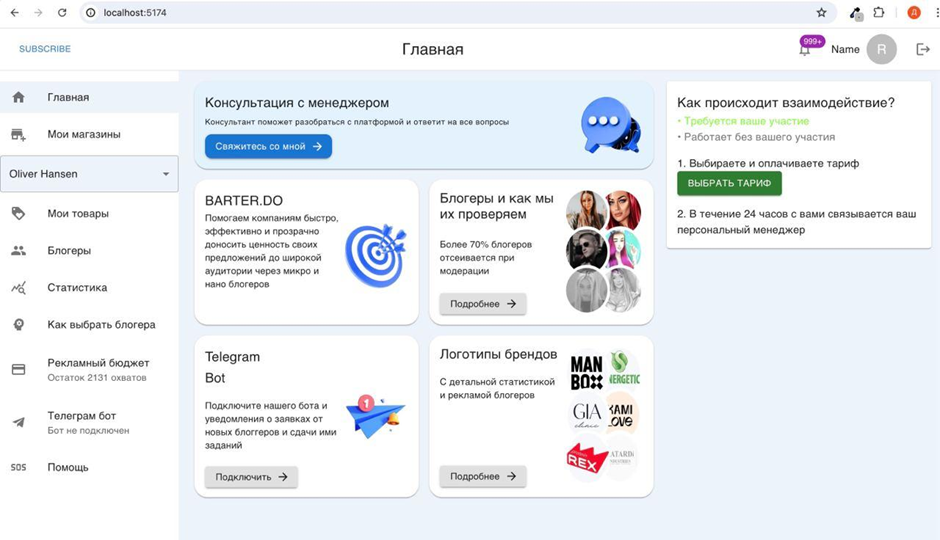Bookmark the page with the star icon

pyautogui.click(x=821, y=13)
